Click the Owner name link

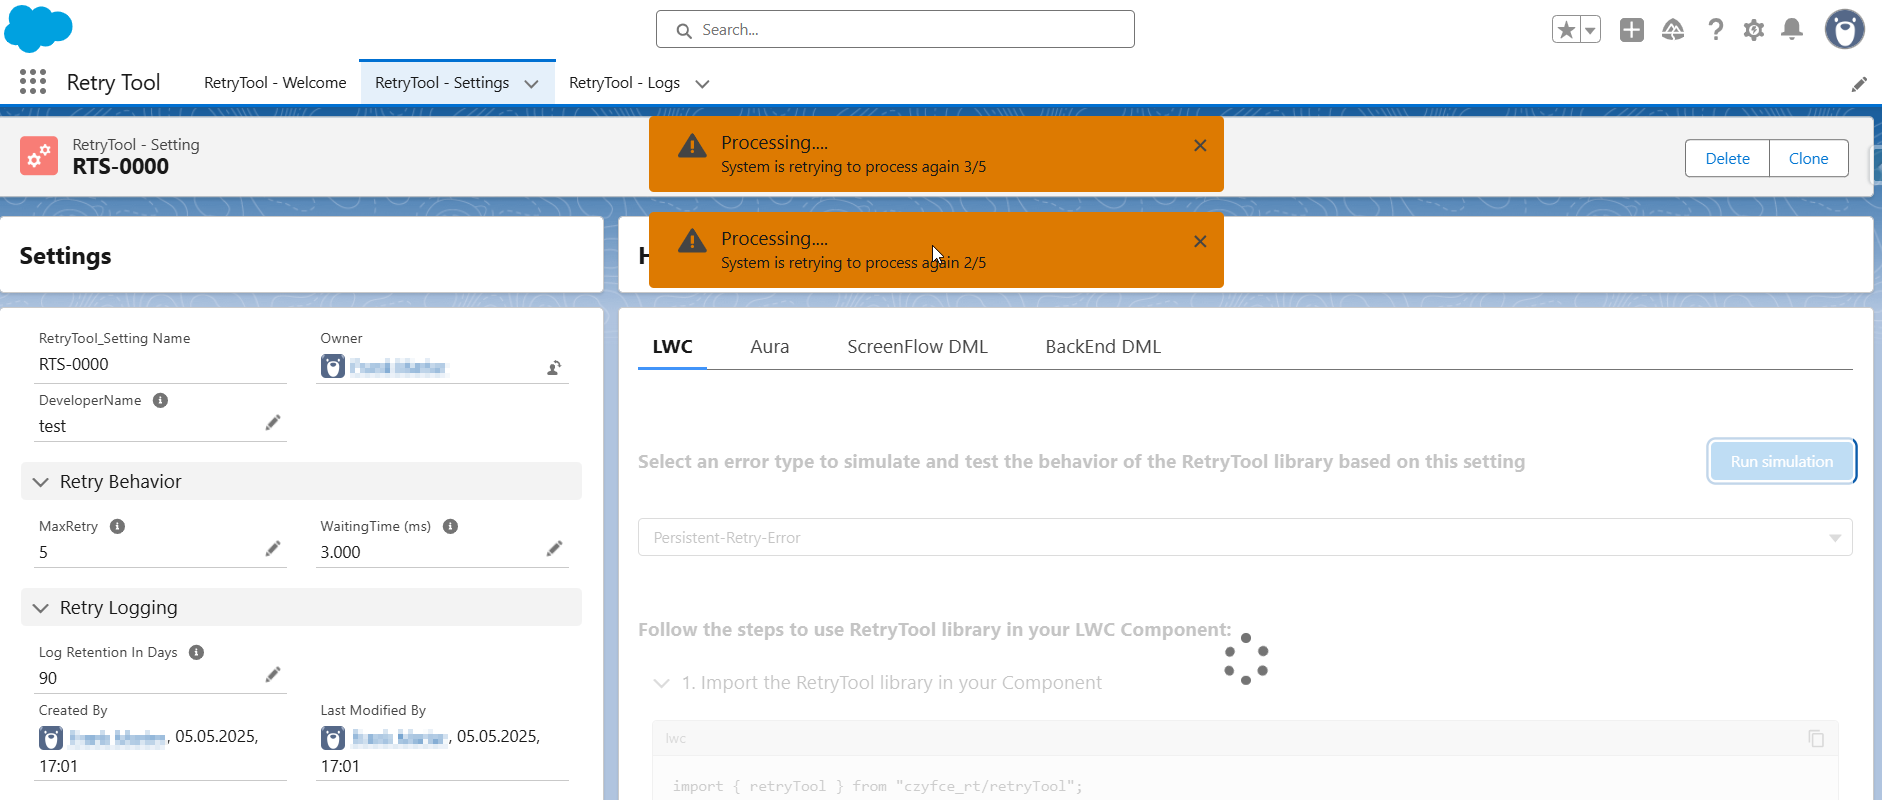398,367
